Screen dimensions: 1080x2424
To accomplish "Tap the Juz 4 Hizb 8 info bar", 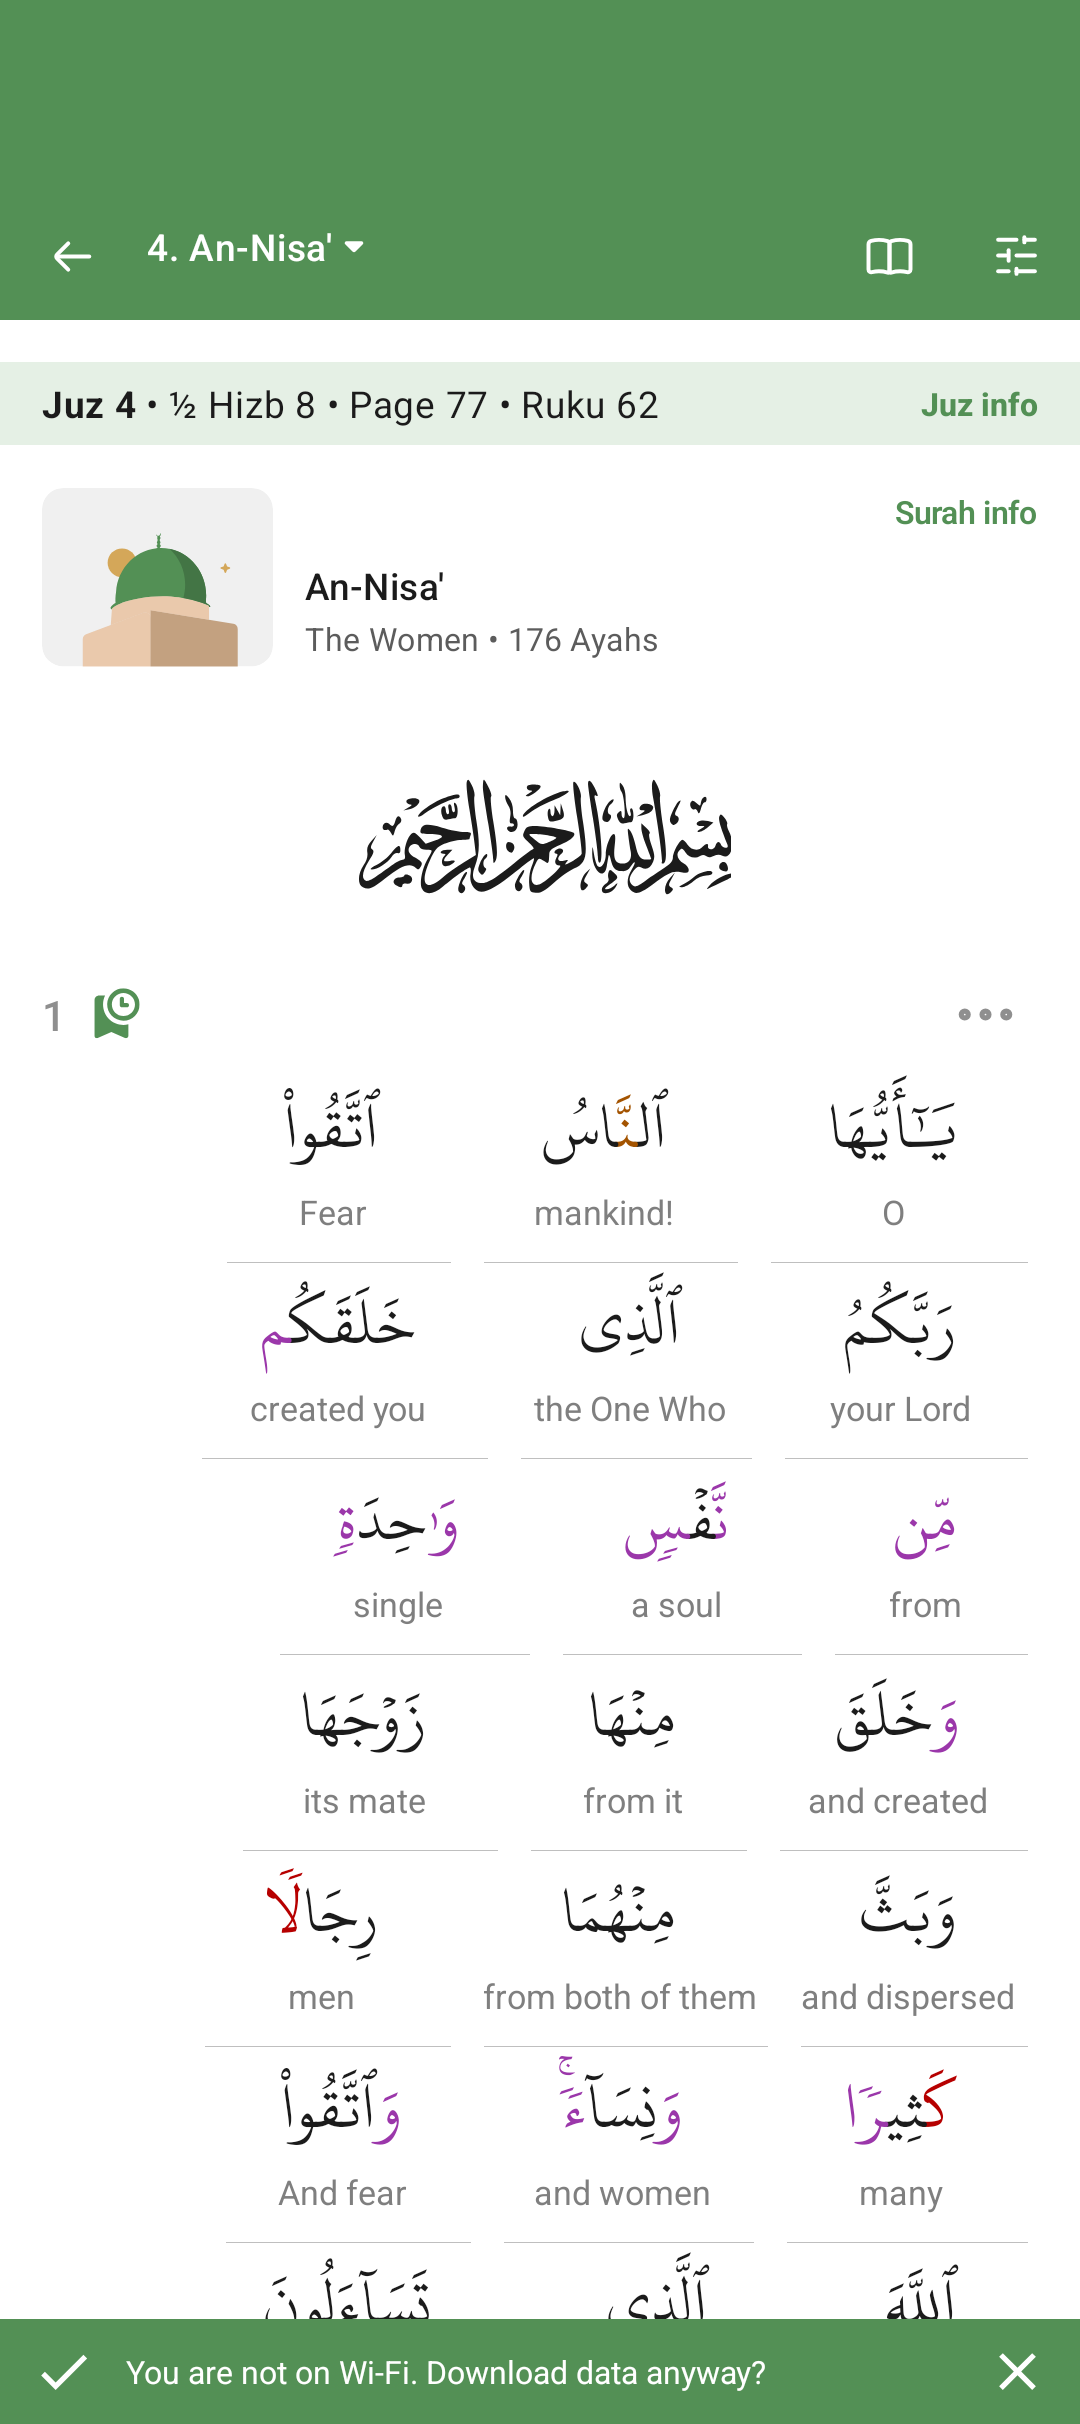I will [540, 404].
